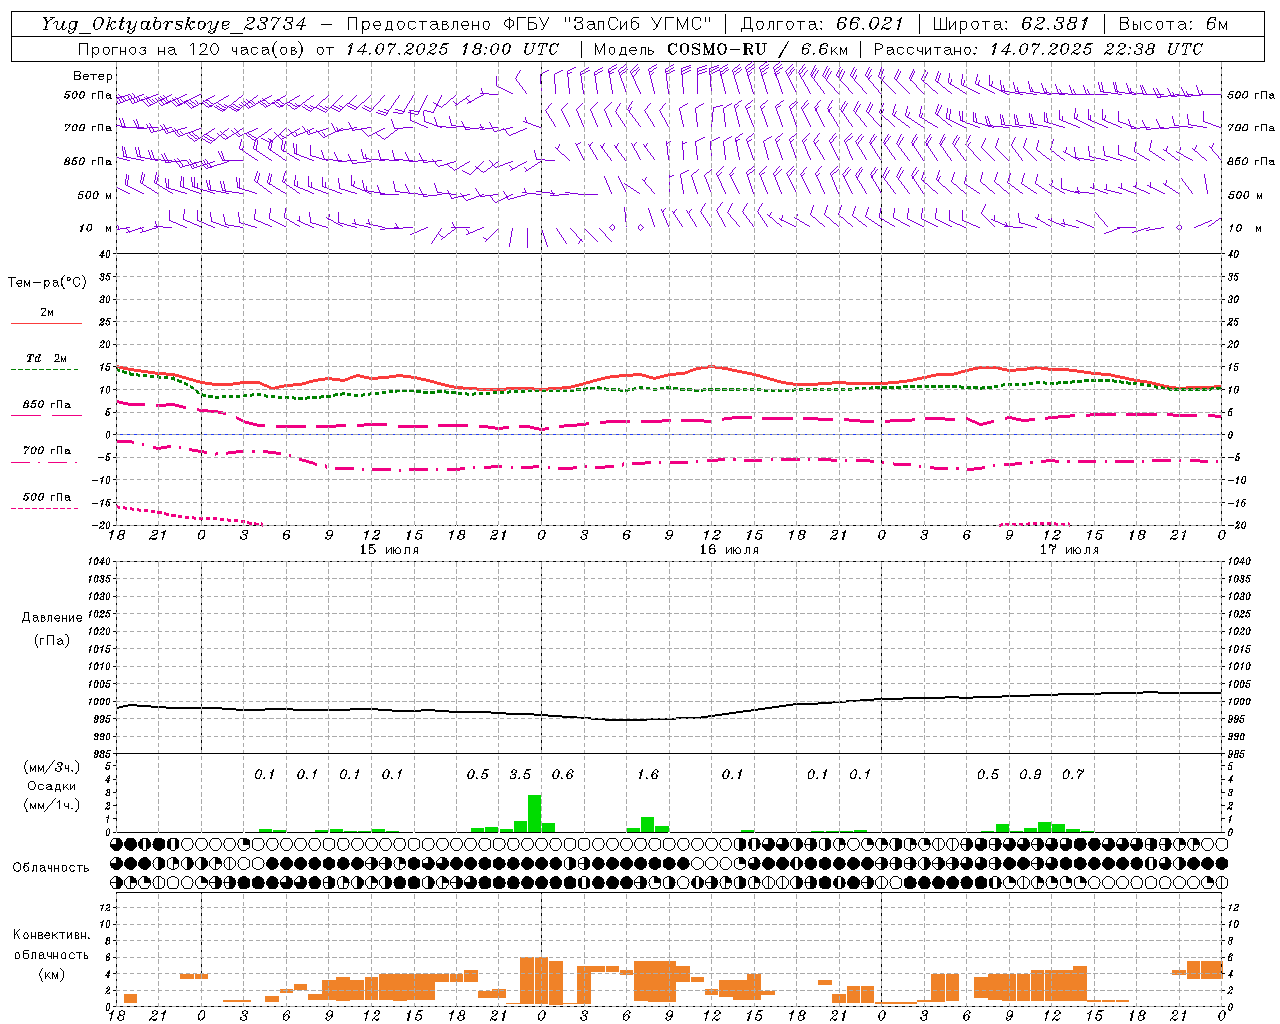Click the 'Высота: 6м' elevation label
Screen dimensions: 1280x1024
(1173, 24)
